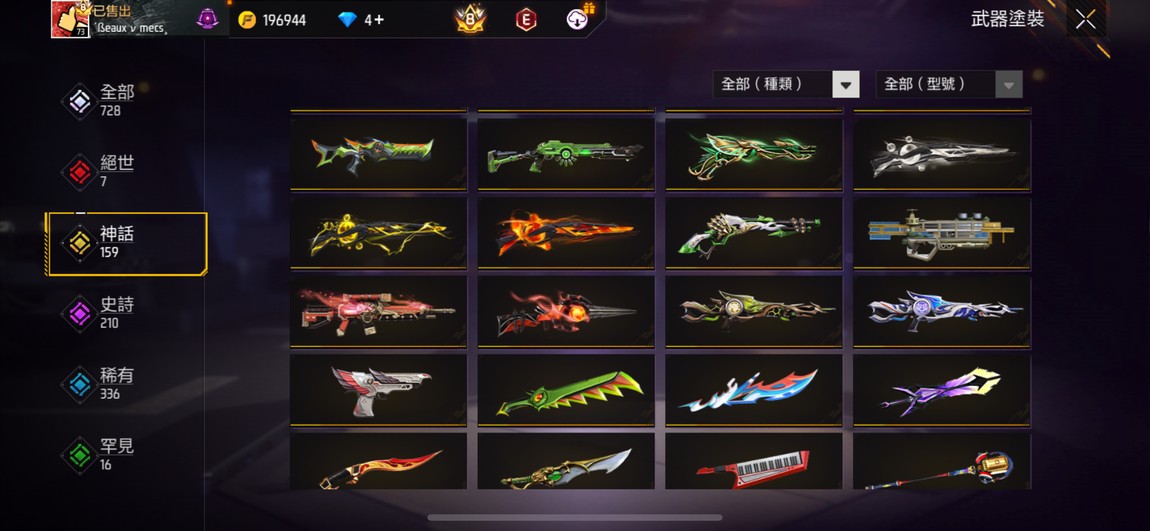Click the gold coin currency icon
This screenshot has height=531, width=1150.
[248, 20]
